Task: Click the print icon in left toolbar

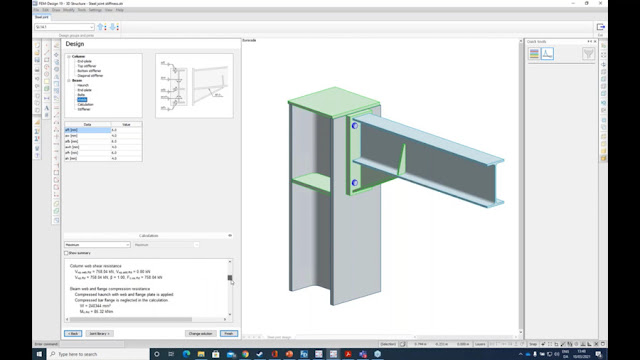Action: 37,70
